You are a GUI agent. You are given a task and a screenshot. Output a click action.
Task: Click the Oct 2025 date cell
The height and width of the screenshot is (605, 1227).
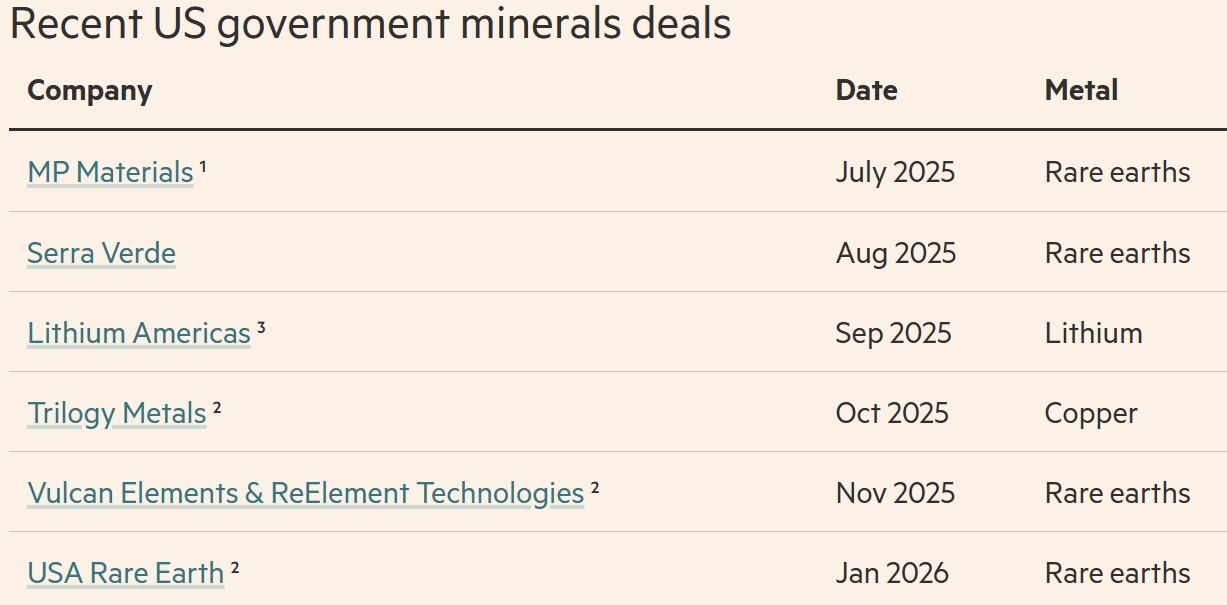point(892,413)
